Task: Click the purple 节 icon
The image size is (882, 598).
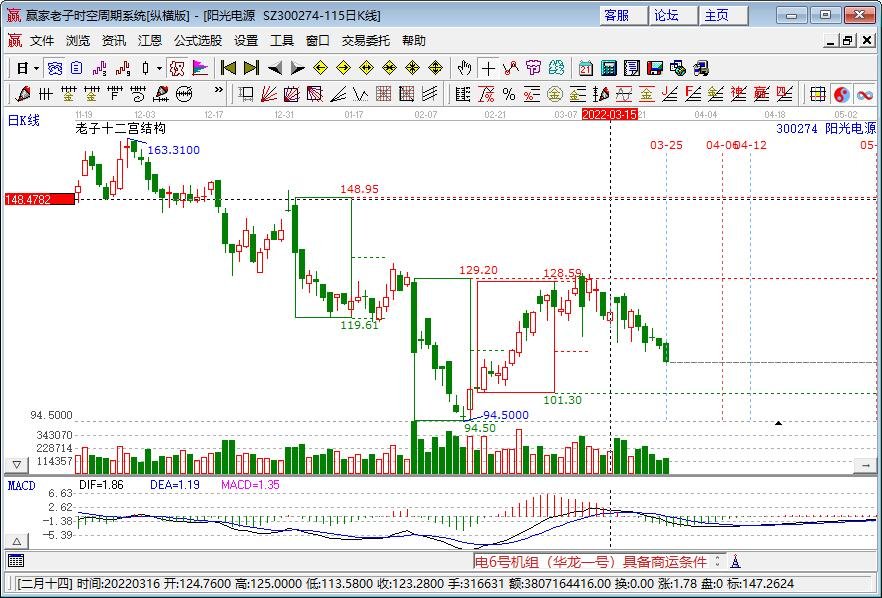Action: point(533,69)
